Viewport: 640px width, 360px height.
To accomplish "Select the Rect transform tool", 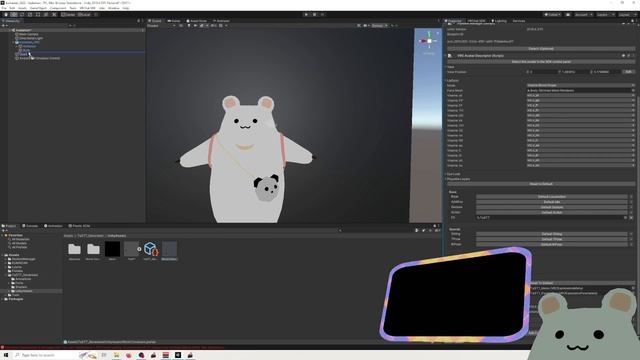I will click(38, 15).
